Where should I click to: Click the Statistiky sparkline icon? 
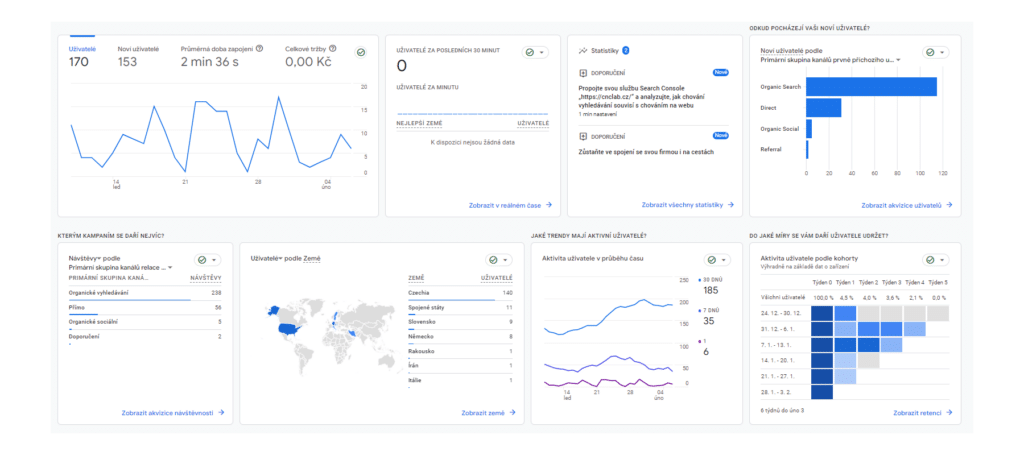click(x=583, y=50)
